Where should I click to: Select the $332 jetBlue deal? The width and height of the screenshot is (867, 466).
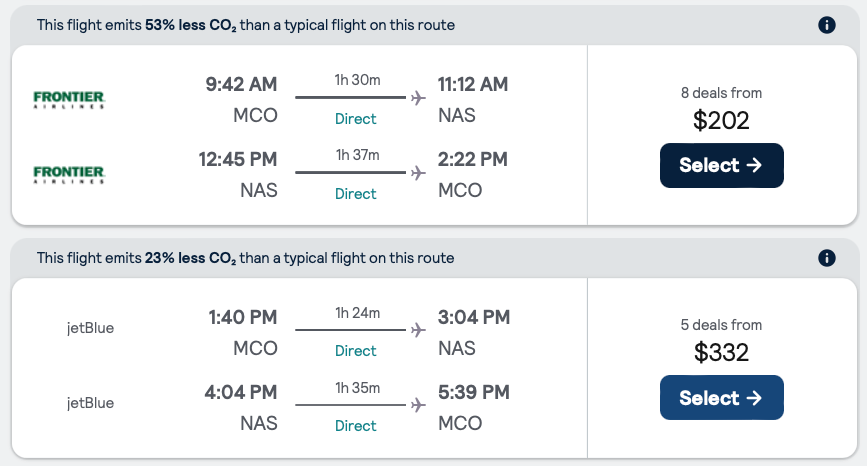coord(721,398)
